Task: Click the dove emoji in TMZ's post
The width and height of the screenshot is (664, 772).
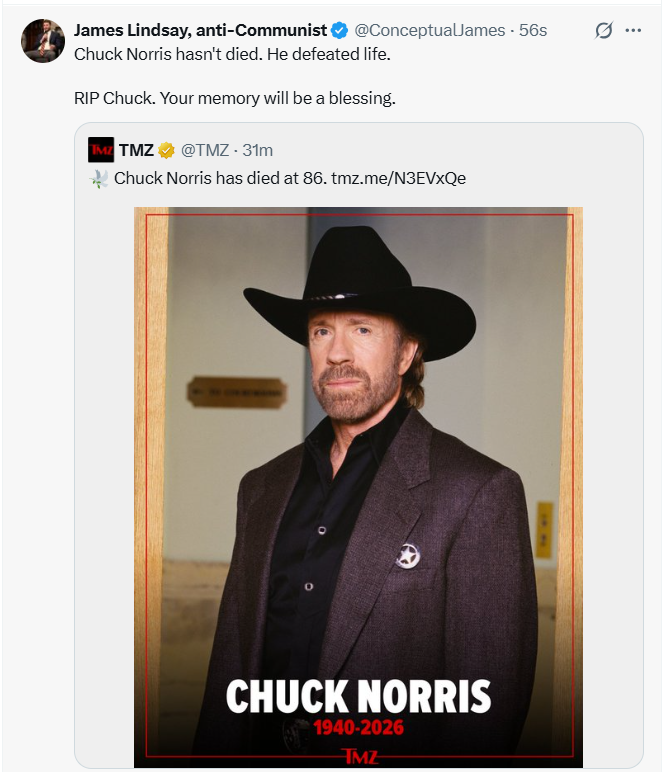Action: pos(99,179)
